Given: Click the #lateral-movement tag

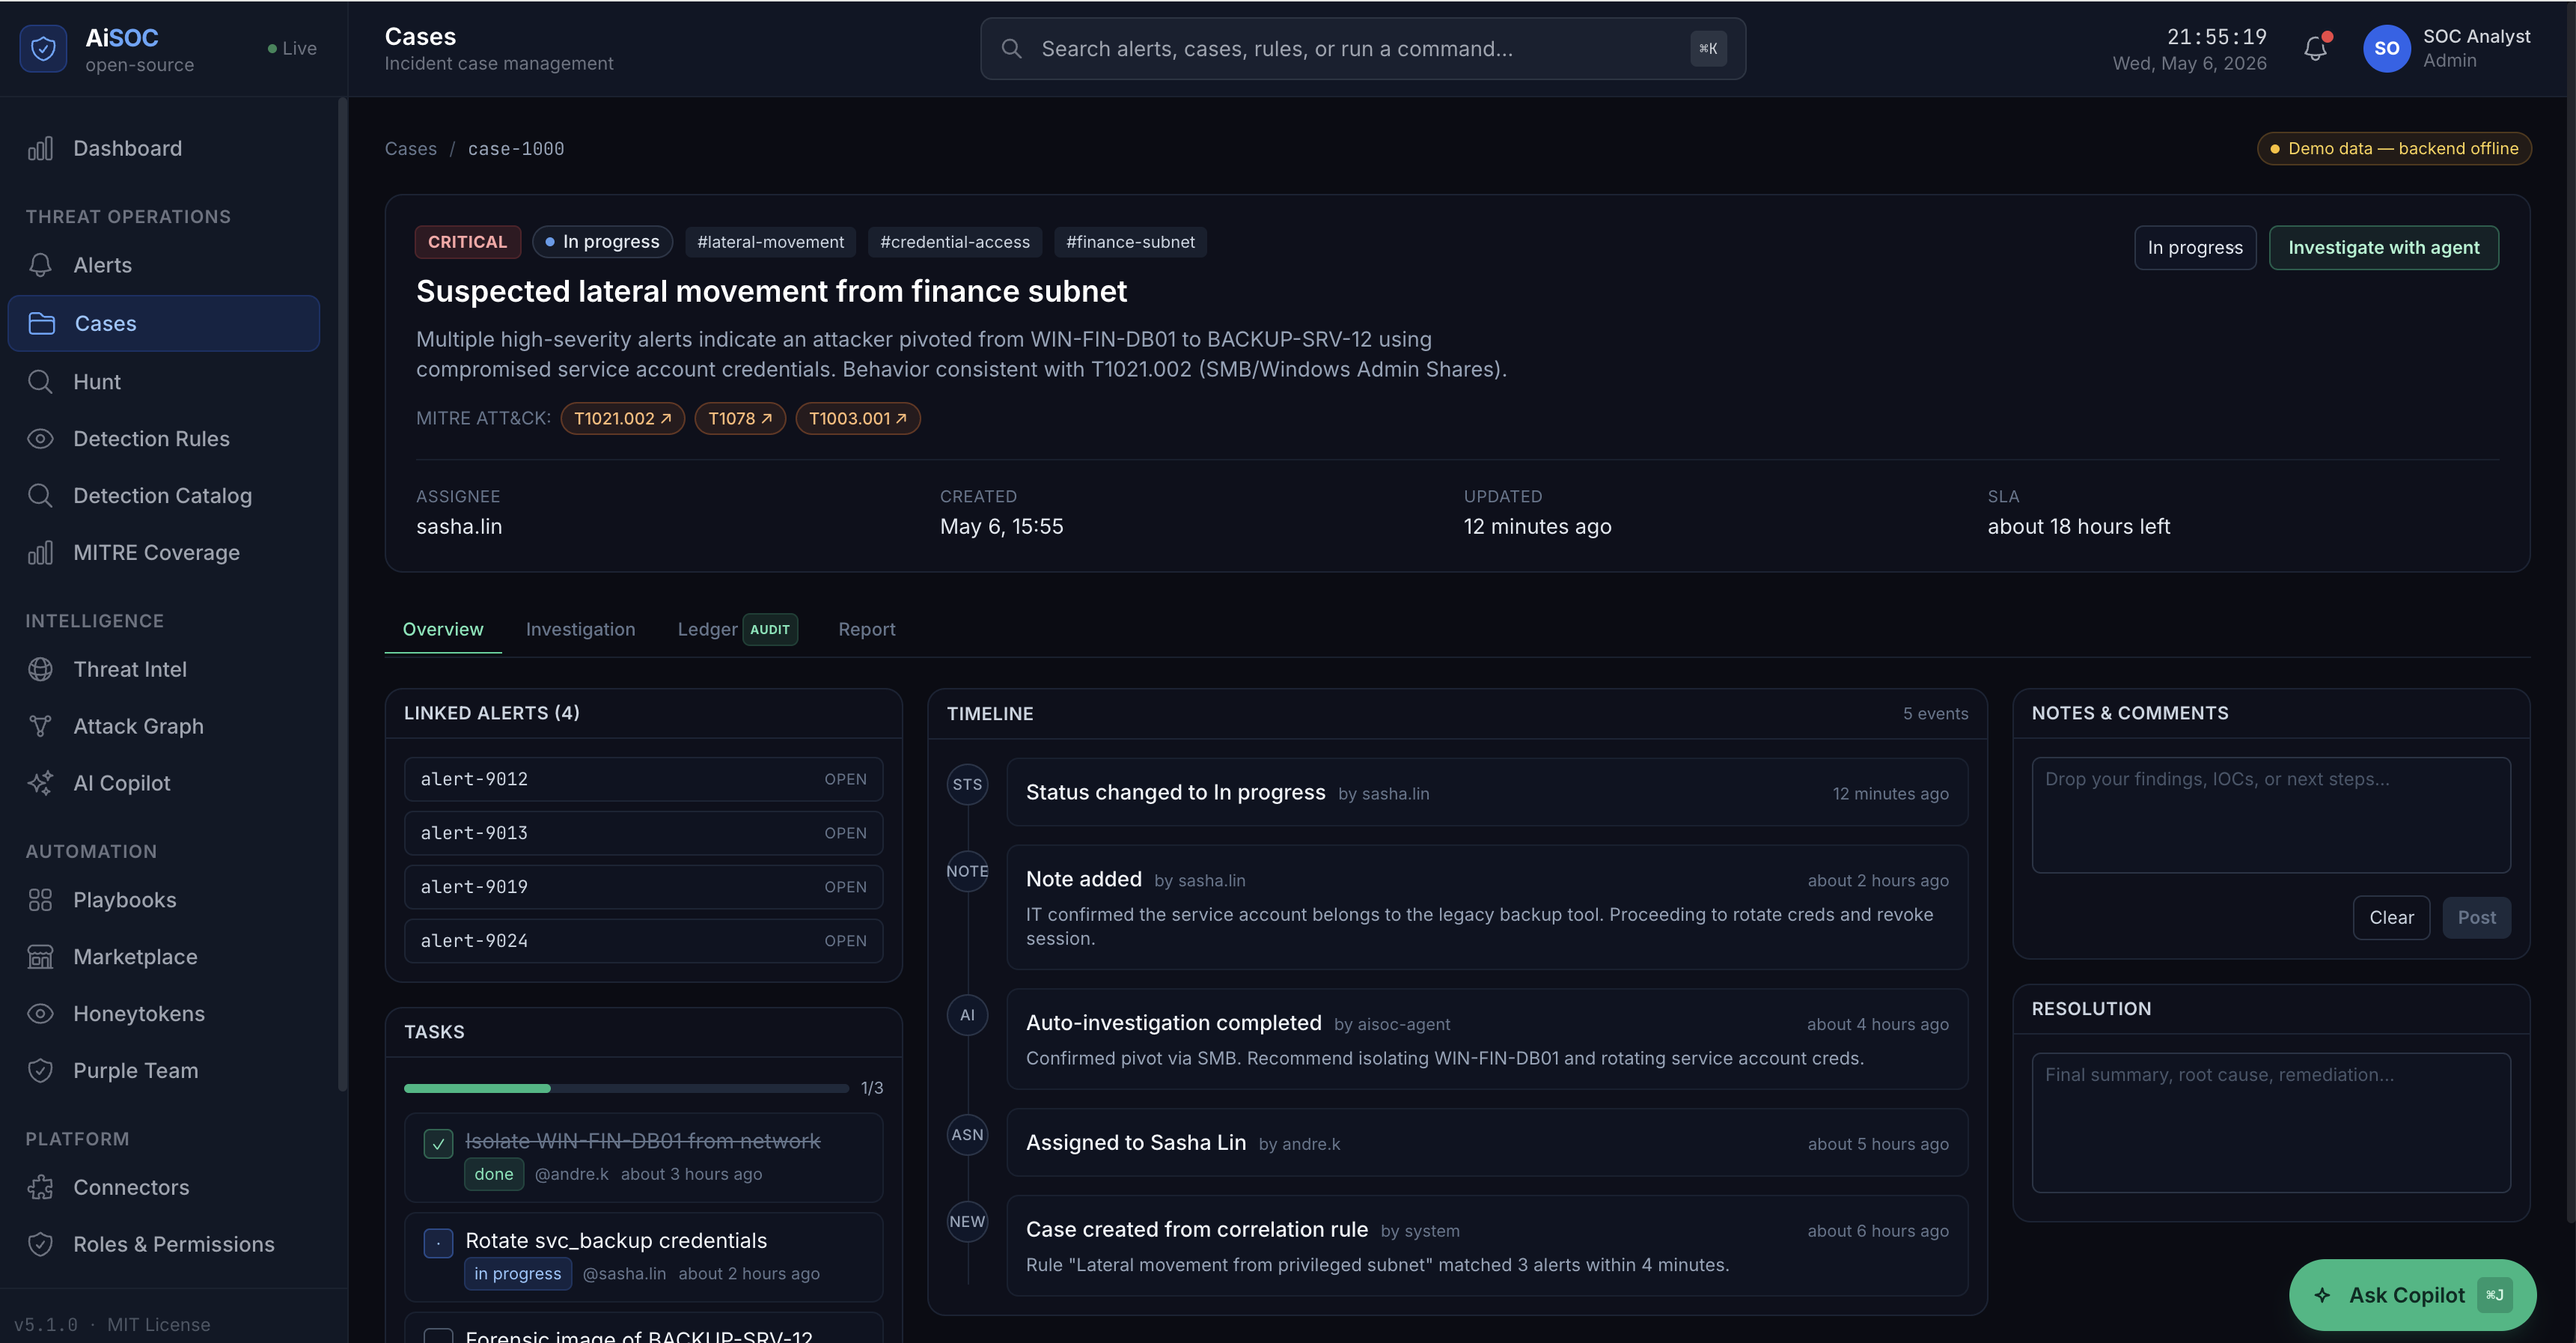Looking at the screenshot, I should 770,242.
